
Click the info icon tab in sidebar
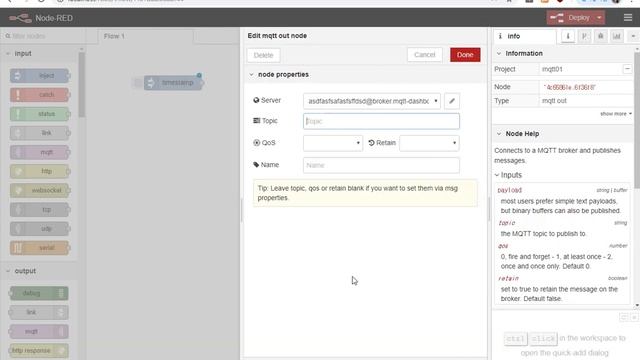tap(568, 36)
